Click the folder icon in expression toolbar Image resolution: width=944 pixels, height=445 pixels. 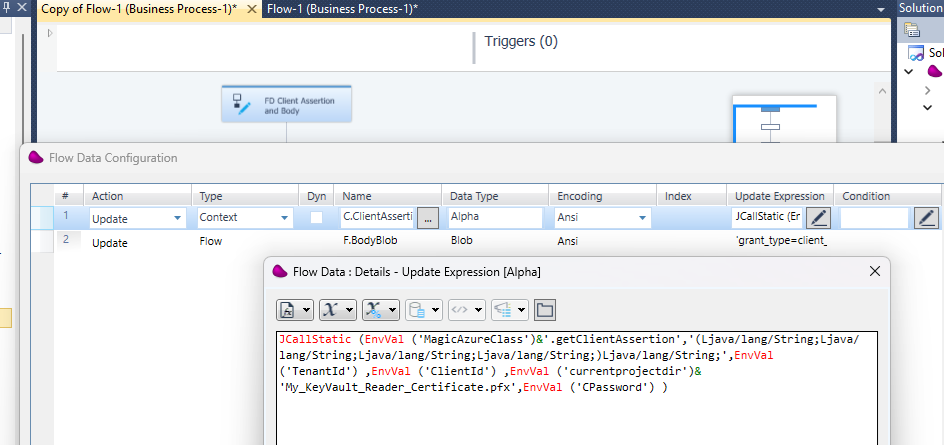pos(544,309)
